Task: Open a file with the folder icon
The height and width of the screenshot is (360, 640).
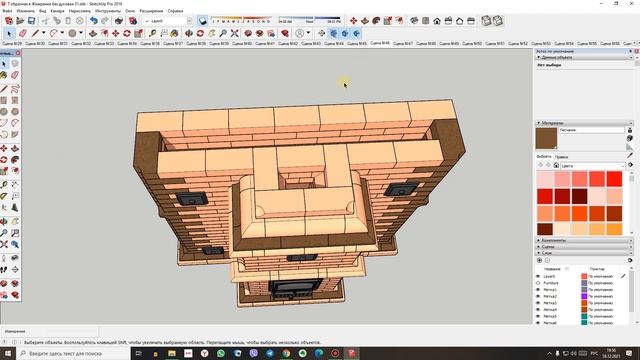Action: coord(20,20)
